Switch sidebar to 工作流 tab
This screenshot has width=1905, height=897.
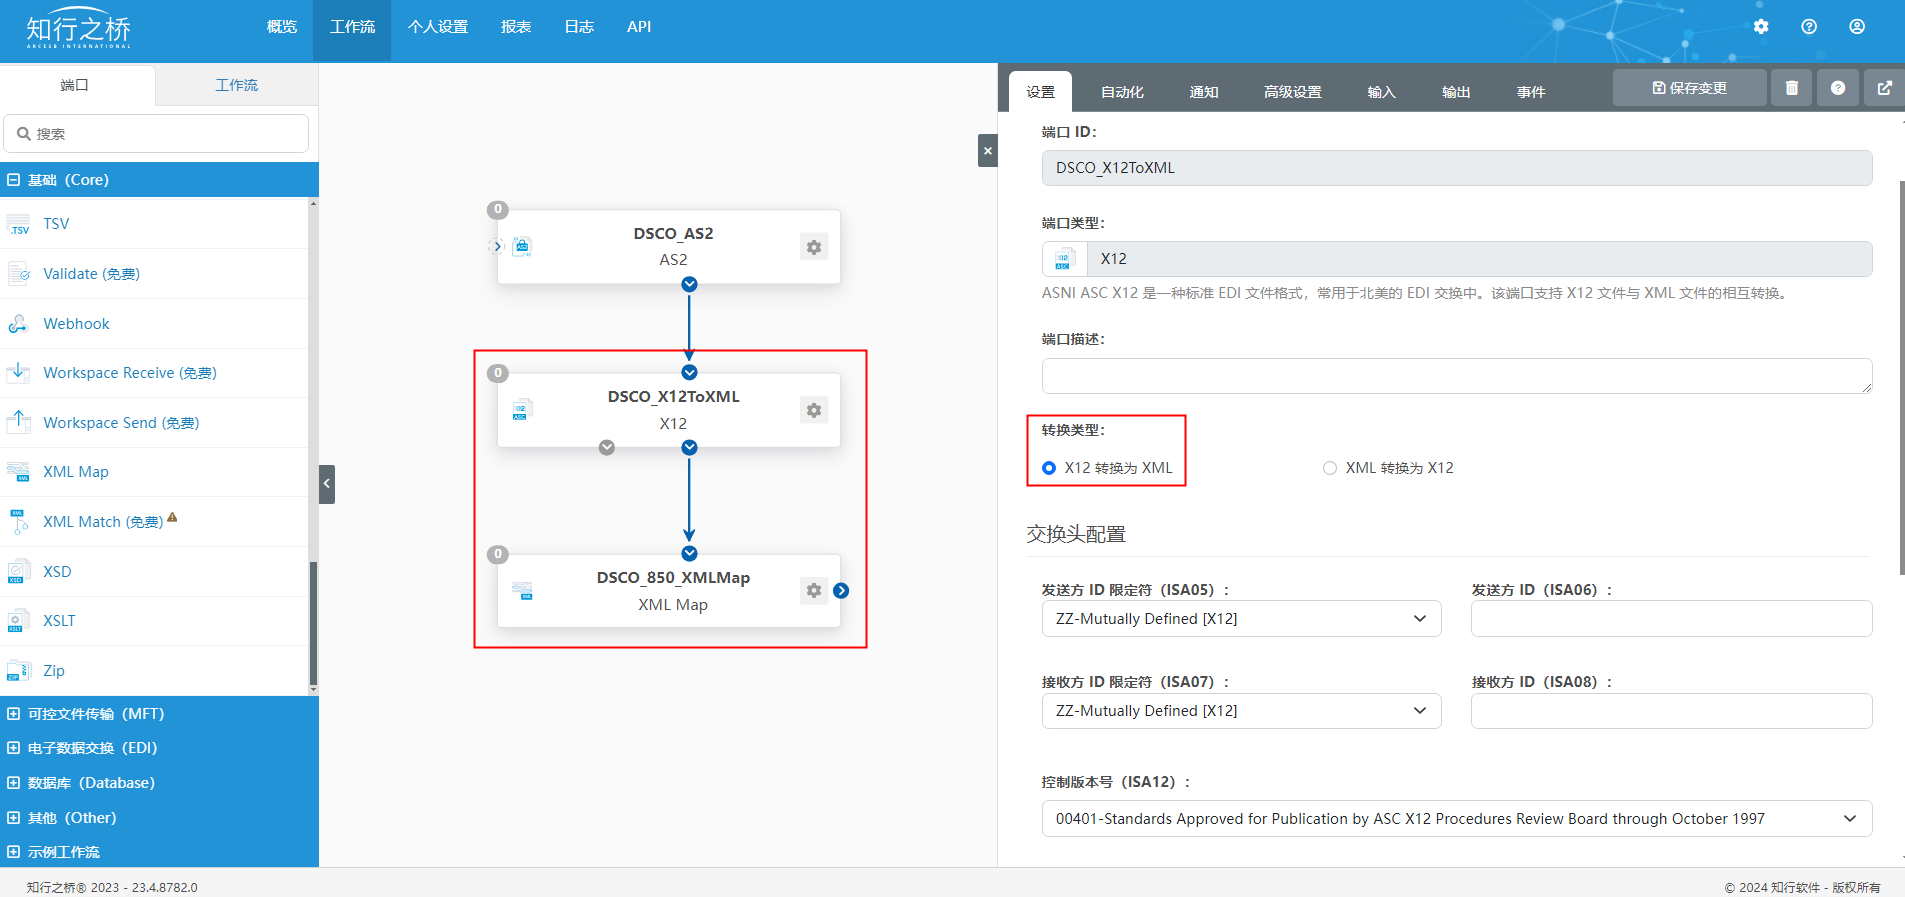(237, 85)
